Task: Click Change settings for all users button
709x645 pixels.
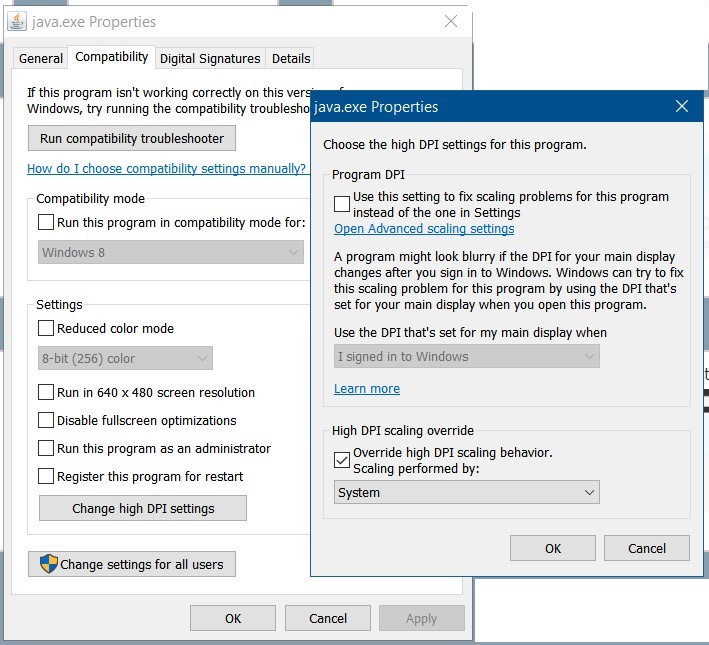Action: [132, 564]
